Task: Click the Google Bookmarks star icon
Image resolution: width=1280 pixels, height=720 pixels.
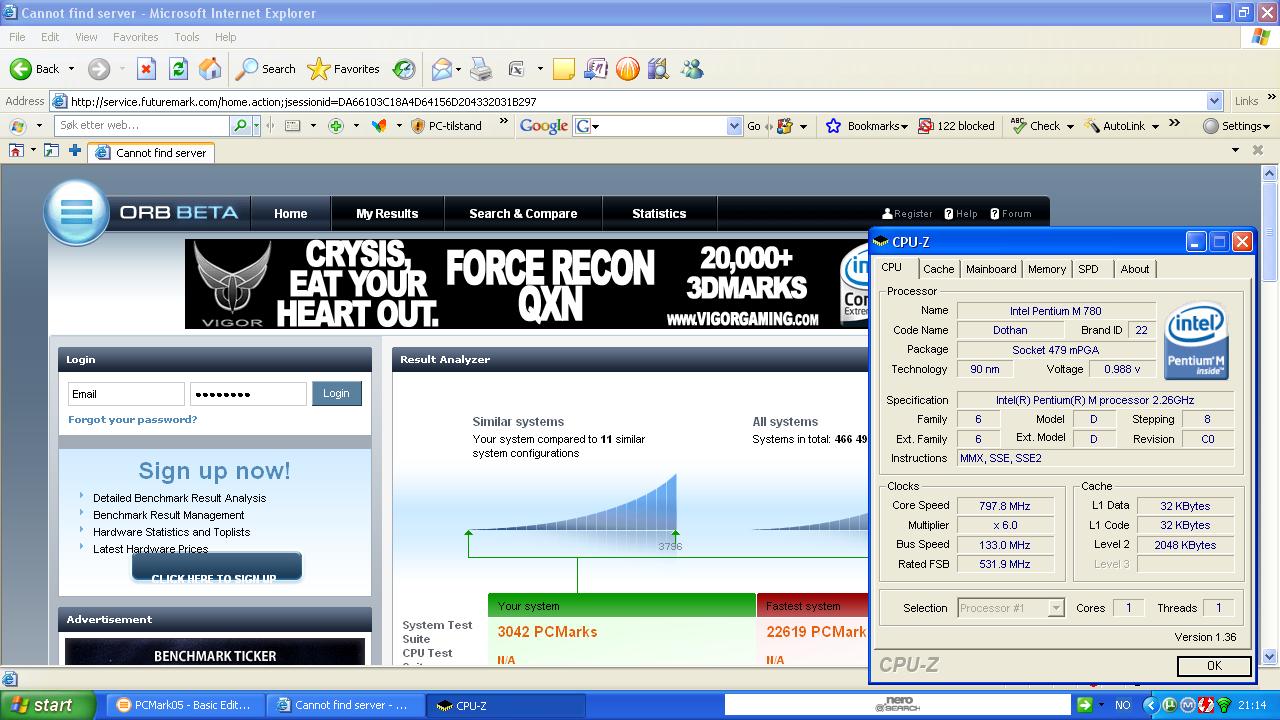Action: pyautogui.click(x=833, y=126)
